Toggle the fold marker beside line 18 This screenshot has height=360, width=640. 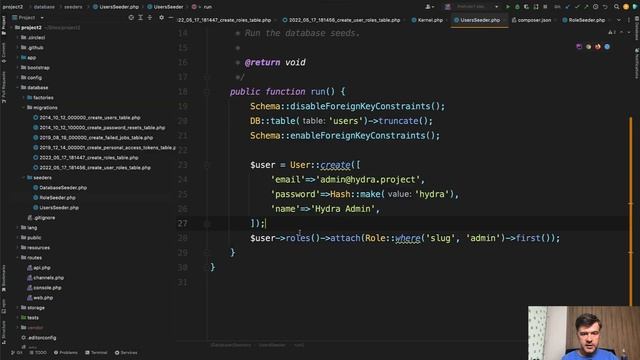click(207, 92)
